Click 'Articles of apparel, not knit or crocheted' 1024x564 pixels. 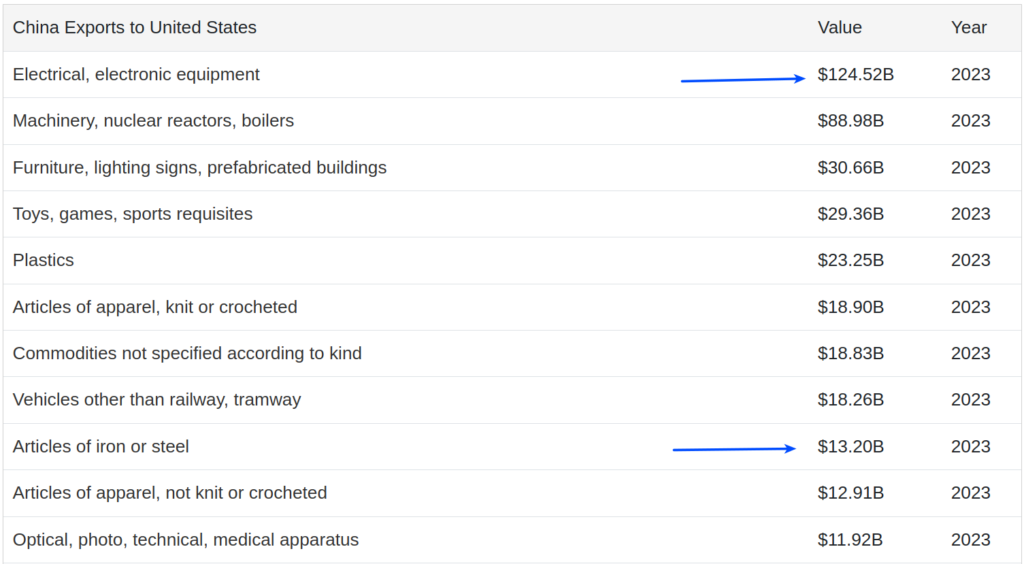169,493
